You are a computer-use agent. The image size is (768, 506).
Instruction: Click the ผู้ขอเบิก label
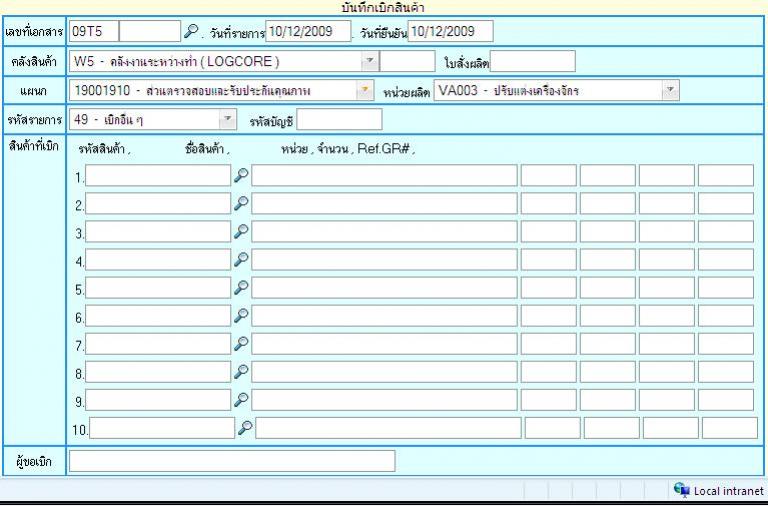[x=34, y=461]
